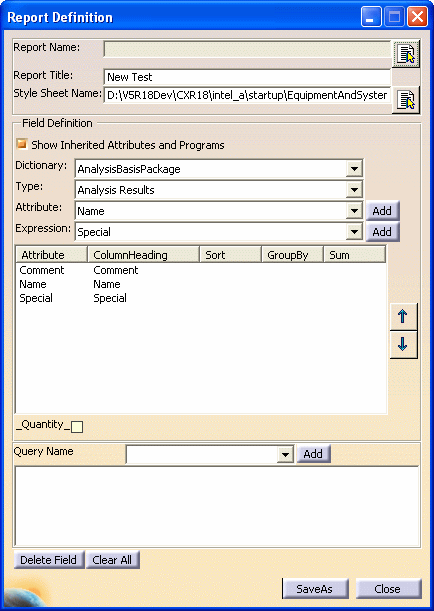The width and height of the screenshot is (434, 611).
Task: Open the browse icon beside Style Sheet Name
Action: (x=406, y=100)
